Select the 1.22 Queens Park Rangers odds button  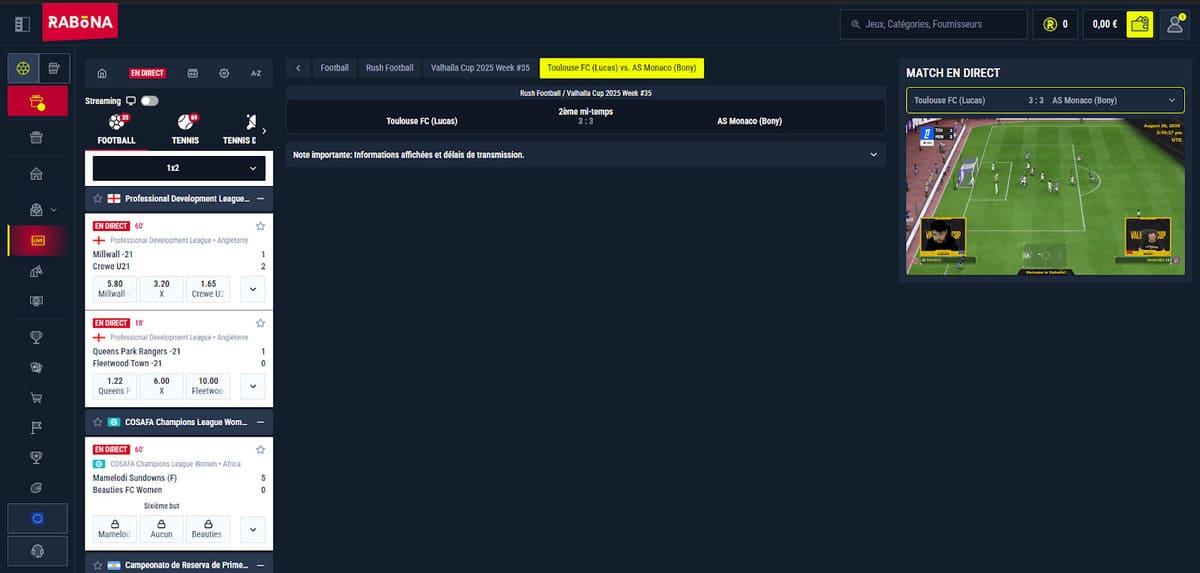pyautogui.click(x=115, y=386)
